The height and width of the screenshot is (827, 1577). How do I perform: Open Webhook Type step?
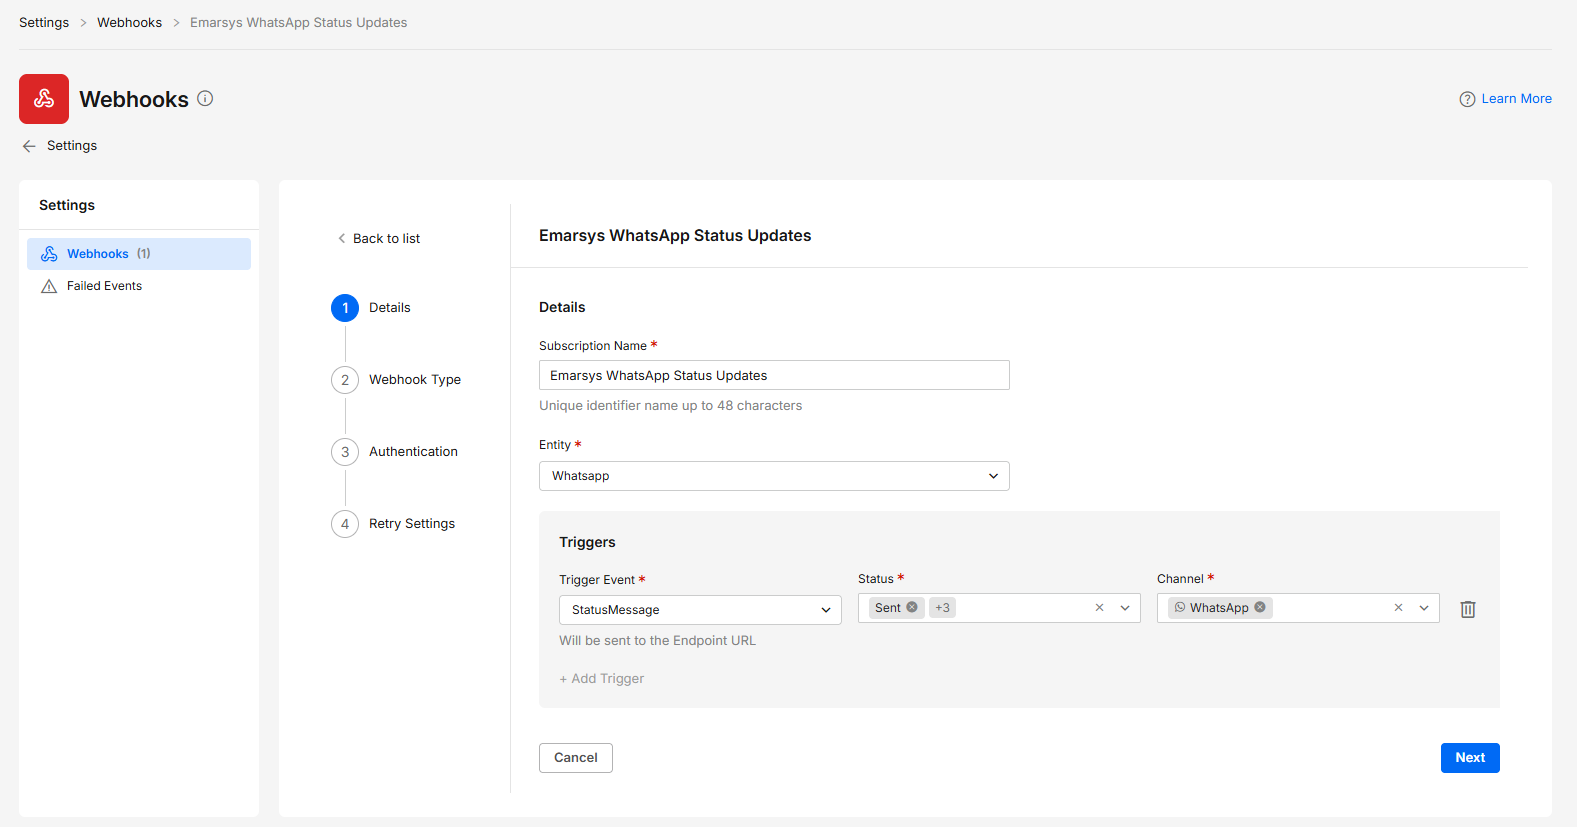tap(415, 380)
